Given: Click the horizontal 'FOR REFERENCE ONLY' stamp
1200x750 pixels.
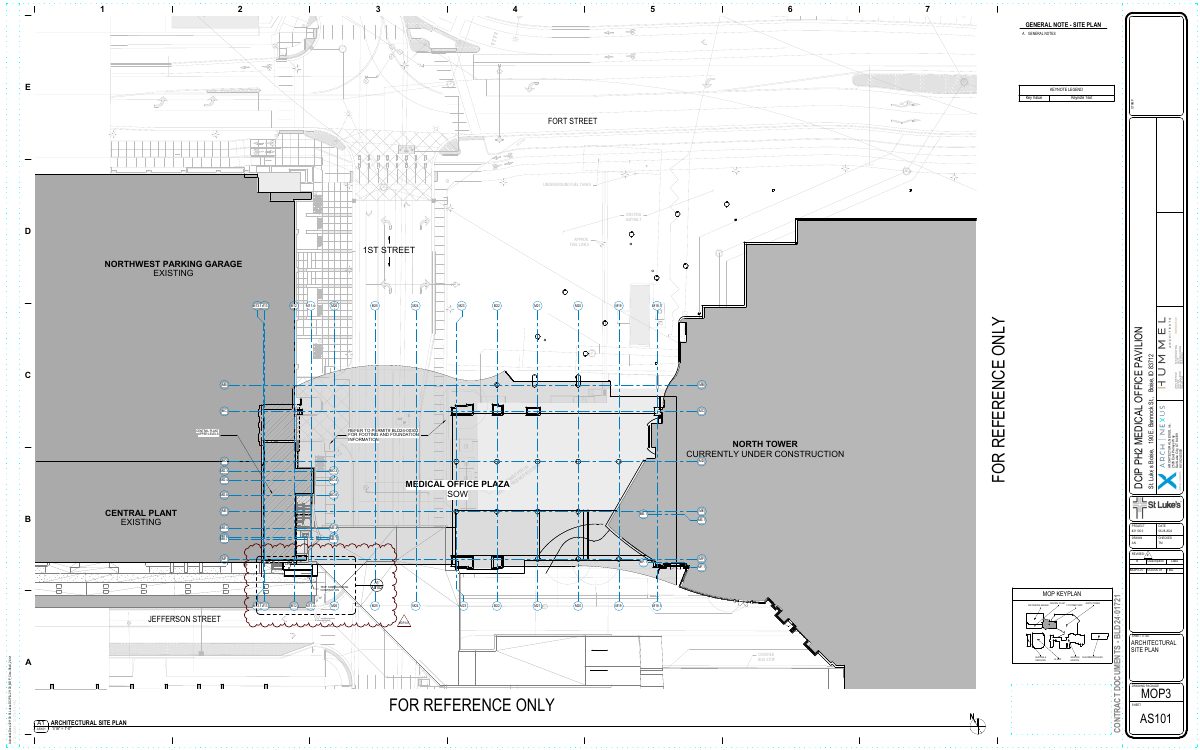Looking at the screenshot, I should click(x=471, y=705).
